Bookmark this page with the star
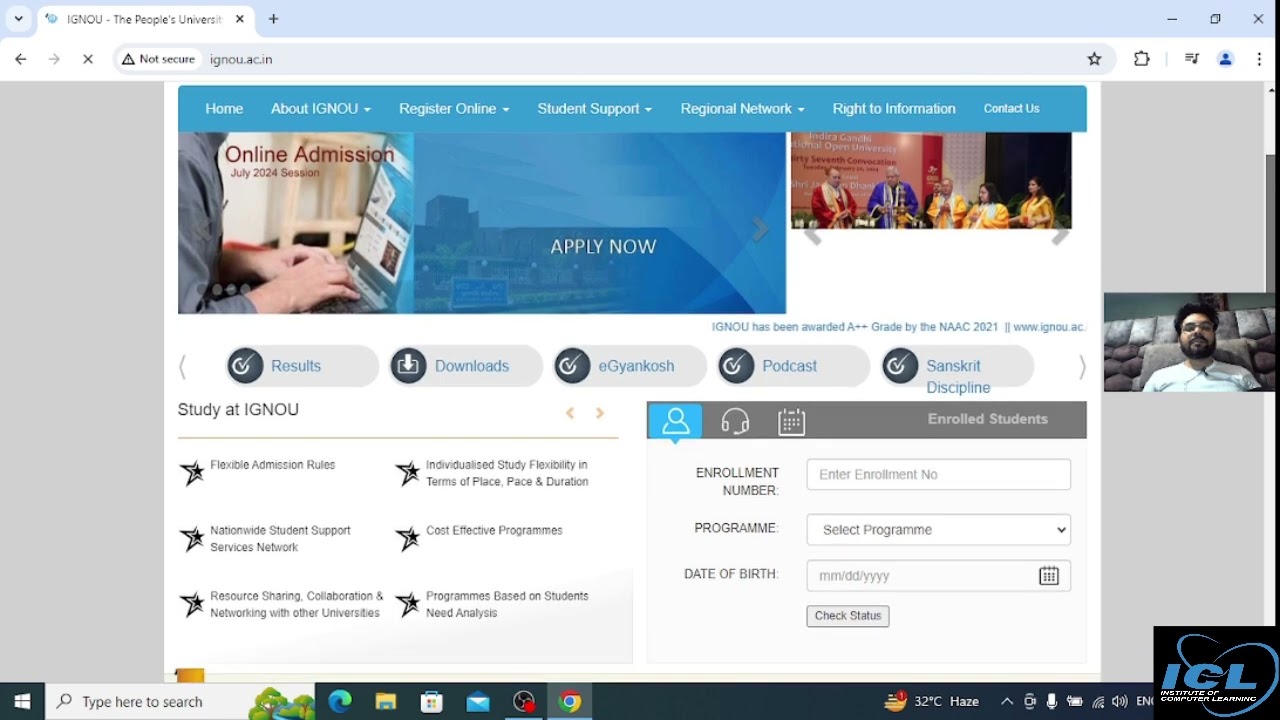Viewport: 1280px width, 720px height. pyautogui.click(x=1094, y=59)
